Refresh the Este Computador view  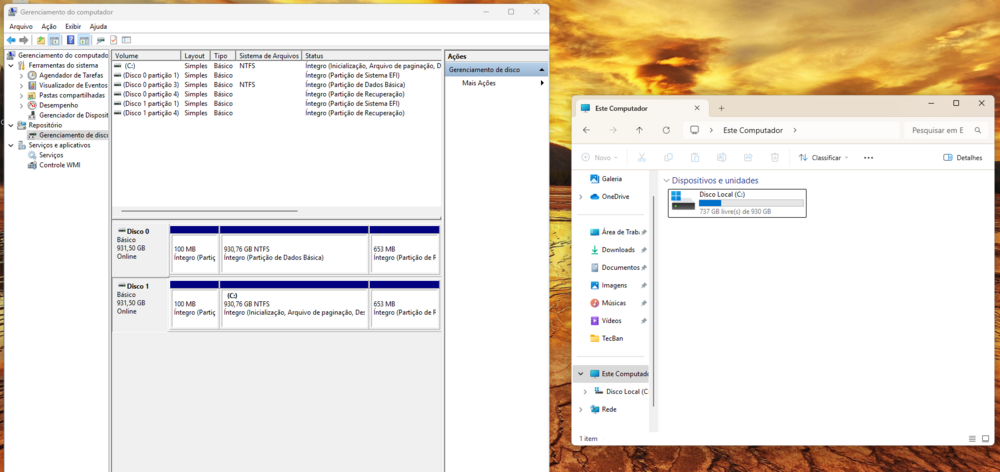pos(666,130)
